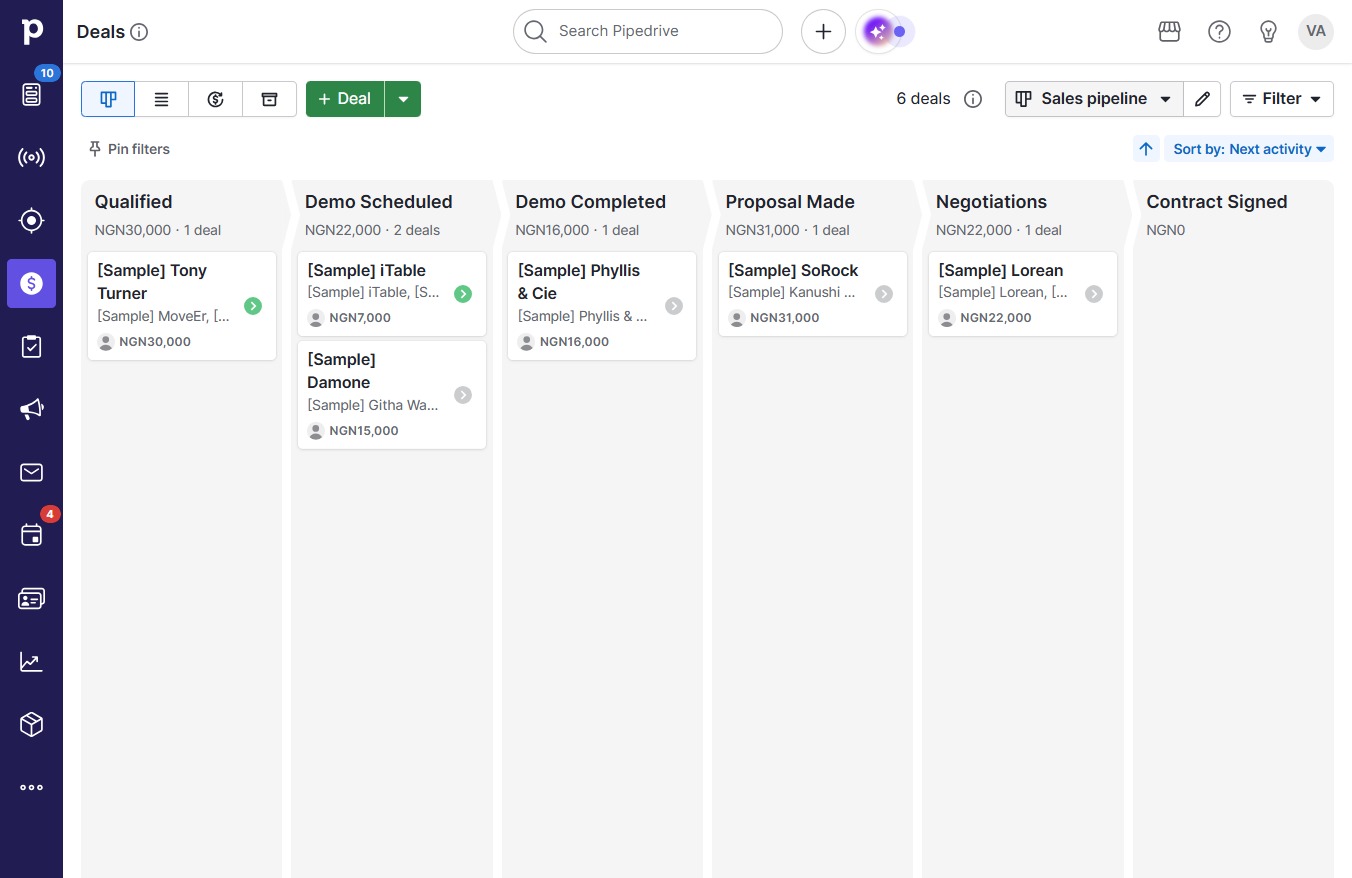Open the AI assistant sparkle icon
The height and width of the screenshot is (878, 1352).
click(878, 32)
